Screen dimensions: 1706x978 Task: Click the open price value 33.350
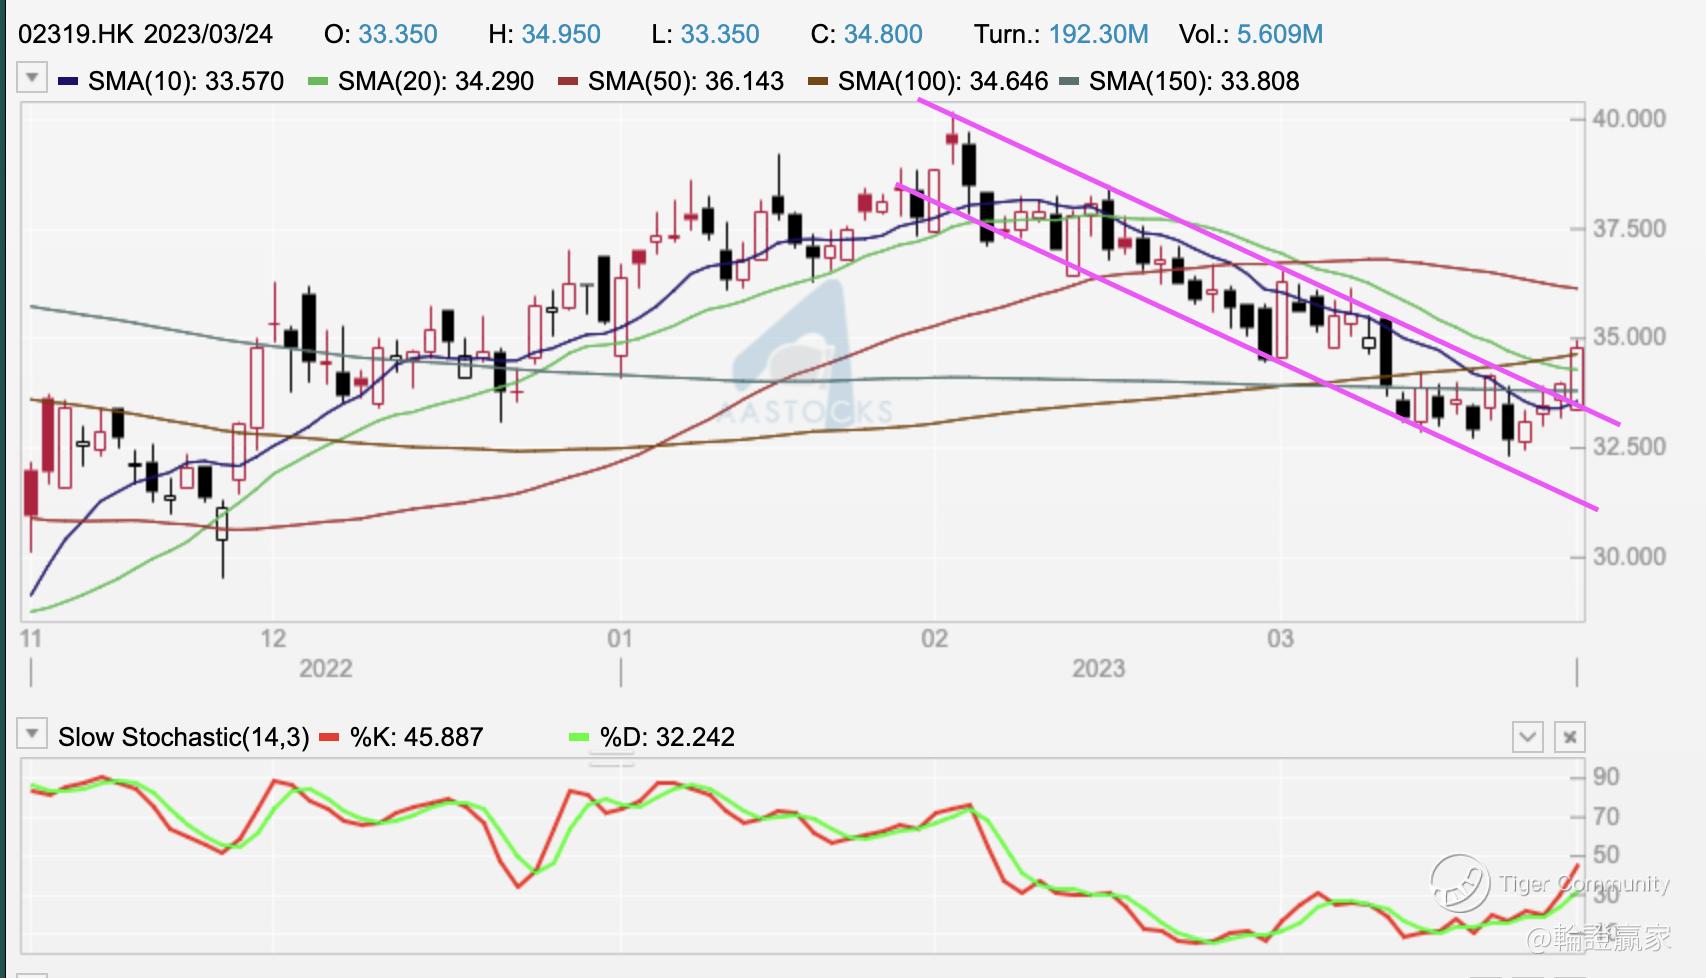tap(398, 34)
